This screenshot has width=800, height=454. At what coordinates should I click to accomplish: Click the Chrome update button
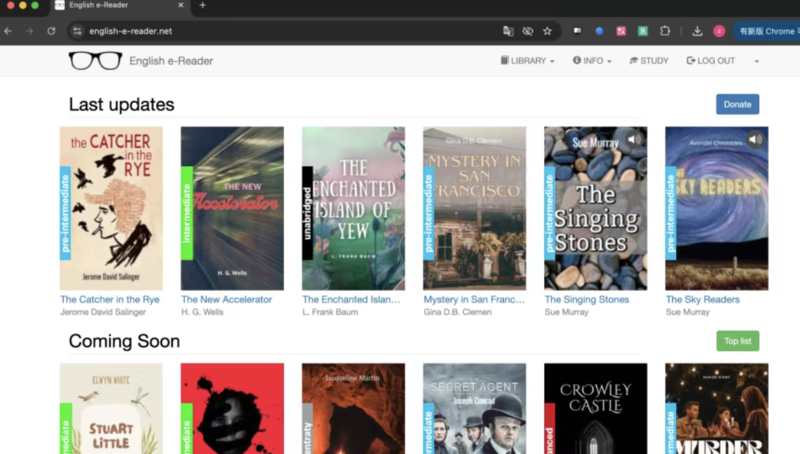click(x=767, y=31)
